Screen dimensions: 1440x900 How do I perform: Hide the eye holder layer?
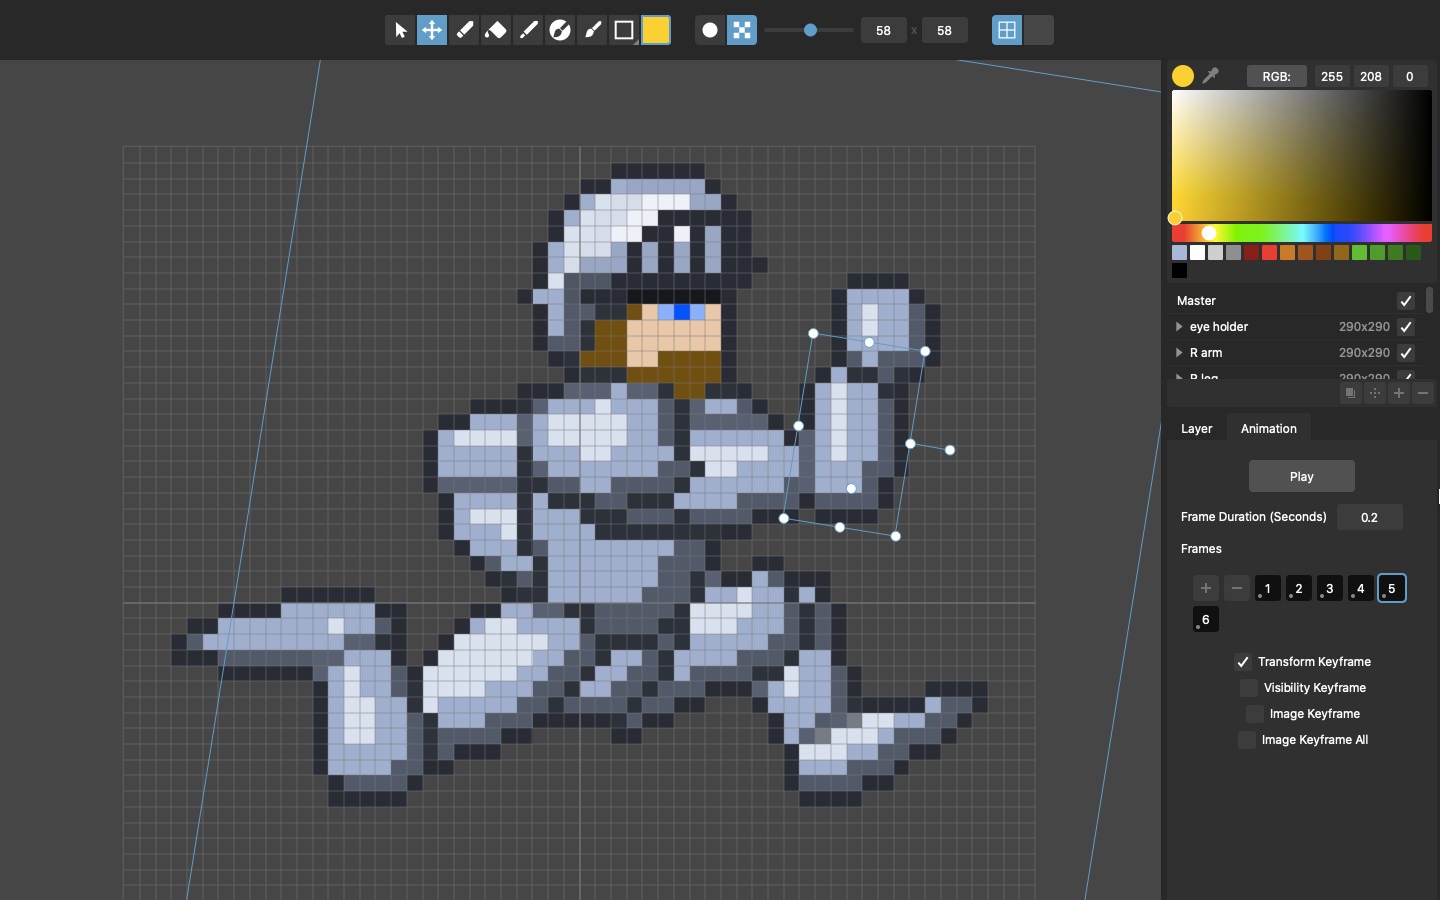(1406, 326)
